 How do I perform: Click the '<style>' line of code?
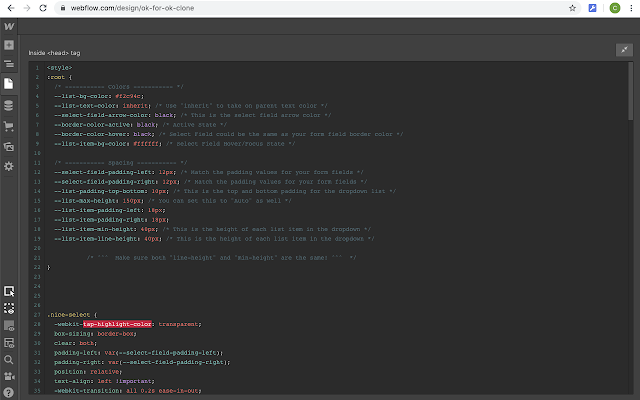click(x=60, y=68)
